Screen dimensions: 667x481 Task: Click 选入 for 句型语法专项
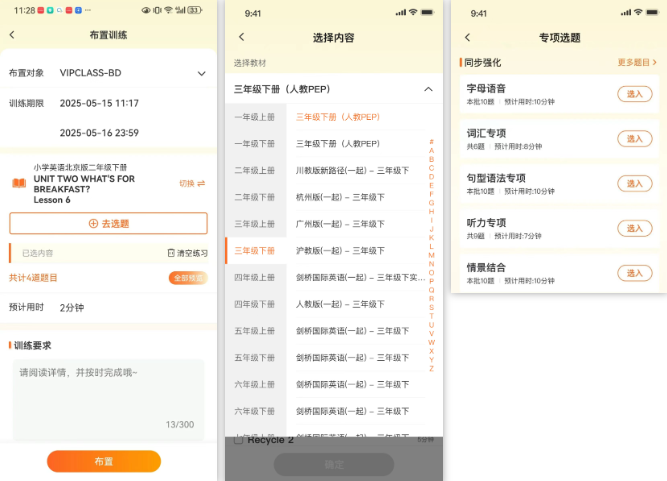coord(635,184)
